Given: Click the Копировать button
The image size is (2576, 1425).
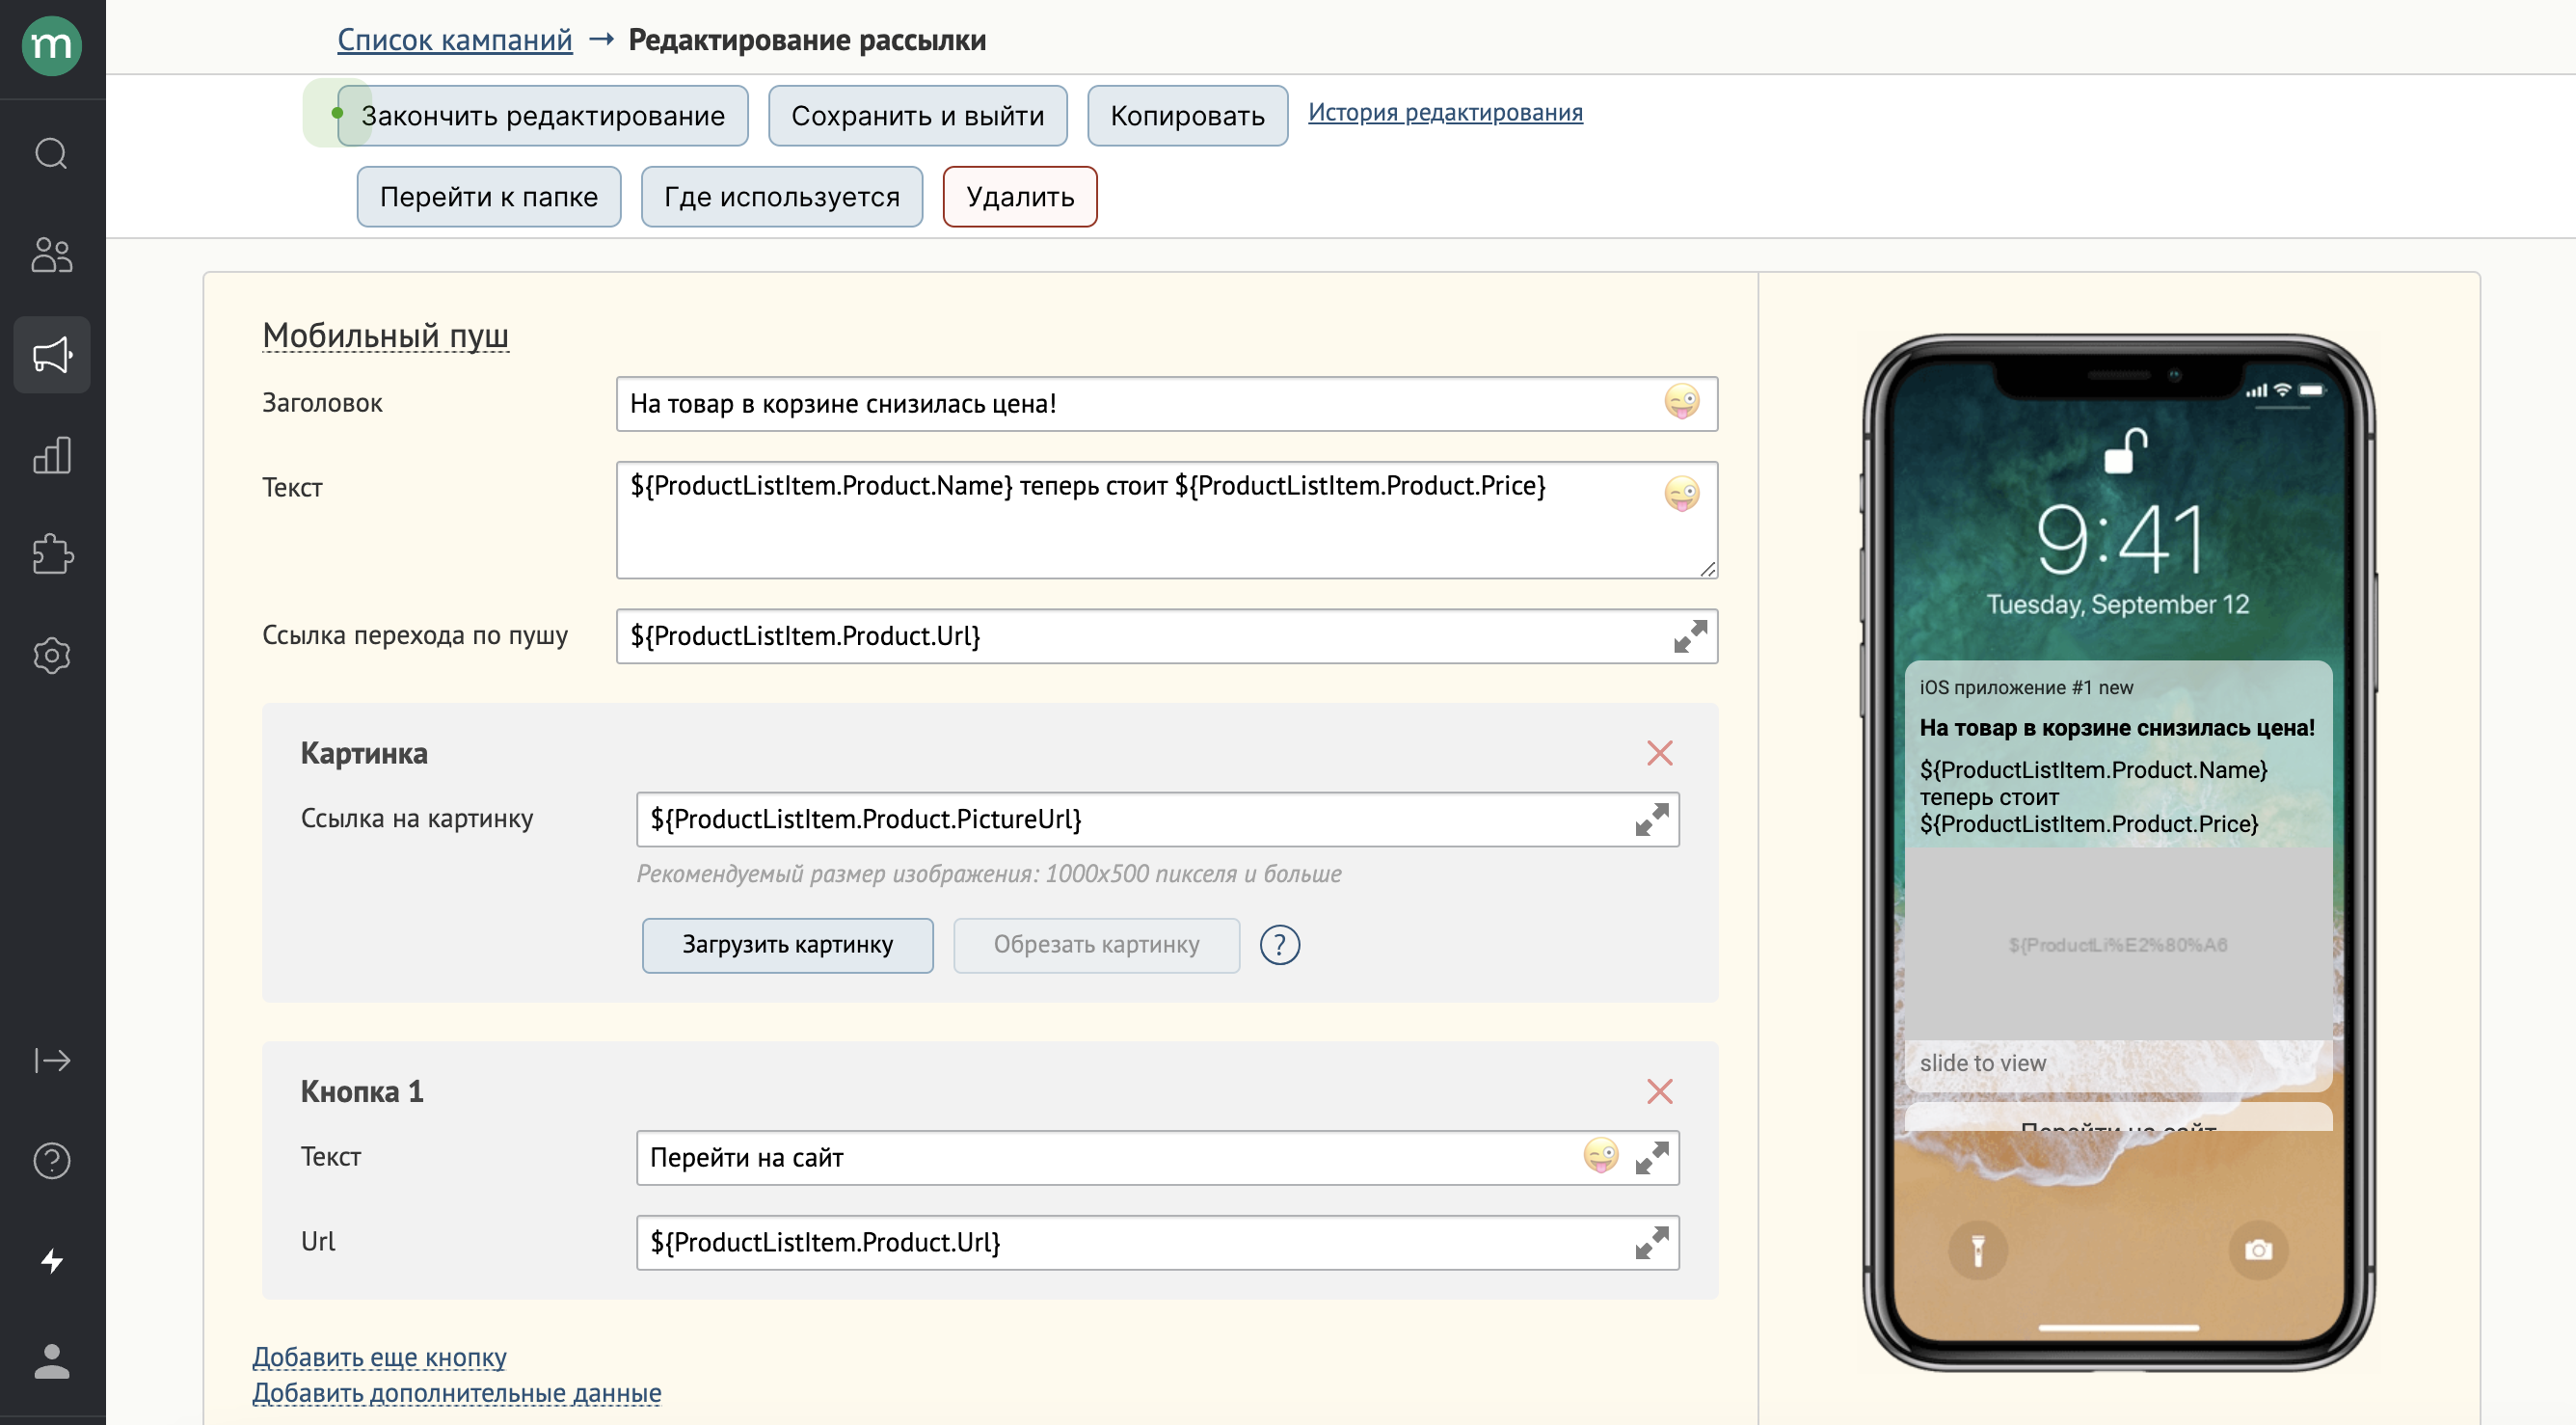Looking at the screenshot, I should click(1187, 116).
